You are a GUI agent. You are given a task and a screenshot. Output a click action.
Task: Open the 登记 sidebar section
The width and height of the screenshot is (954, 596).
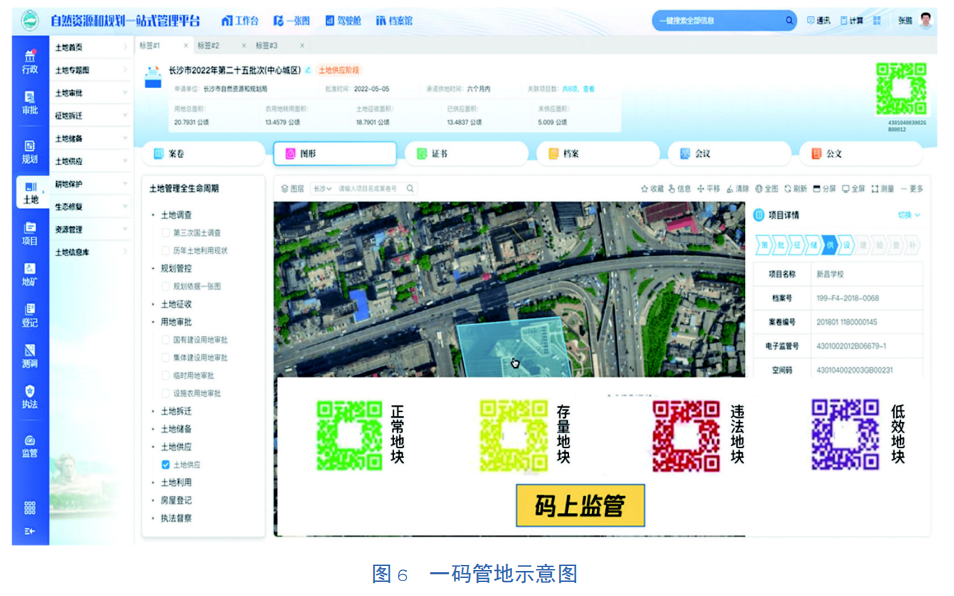(x=30, y=316)
